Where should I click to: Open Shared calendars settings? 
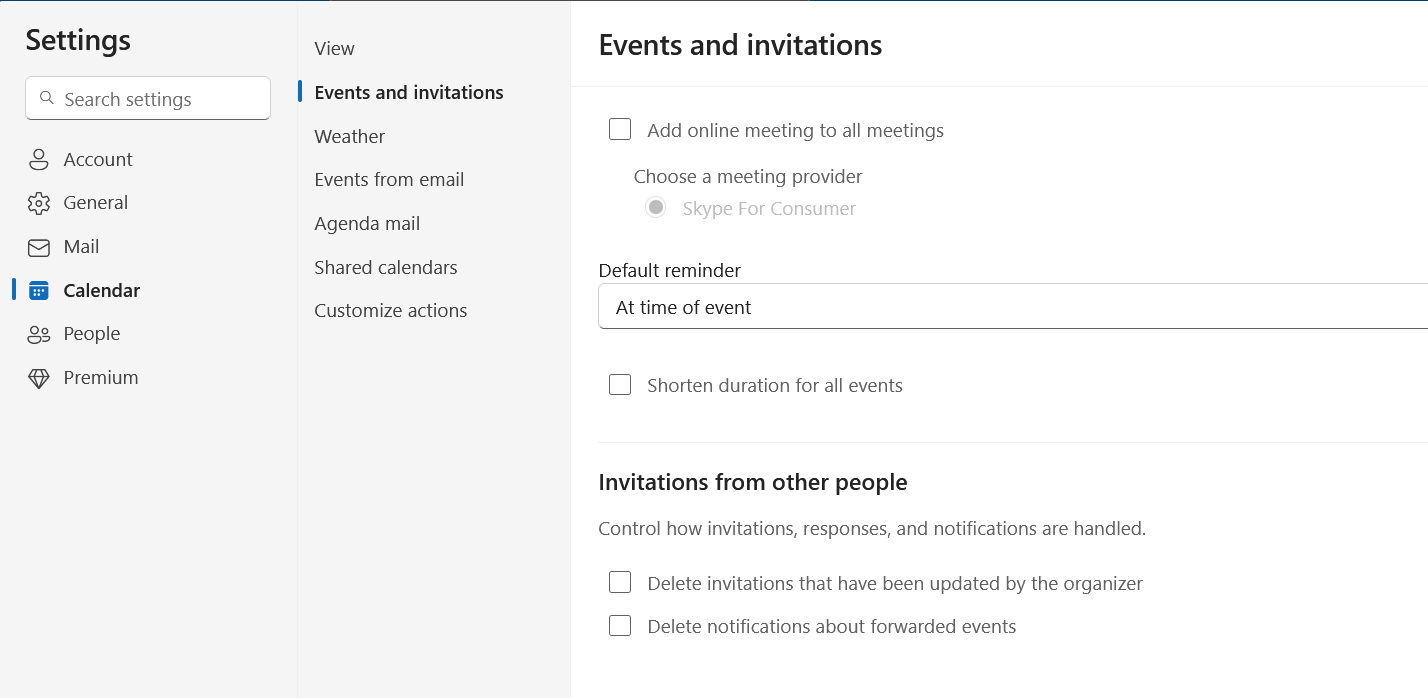[386, 267]
